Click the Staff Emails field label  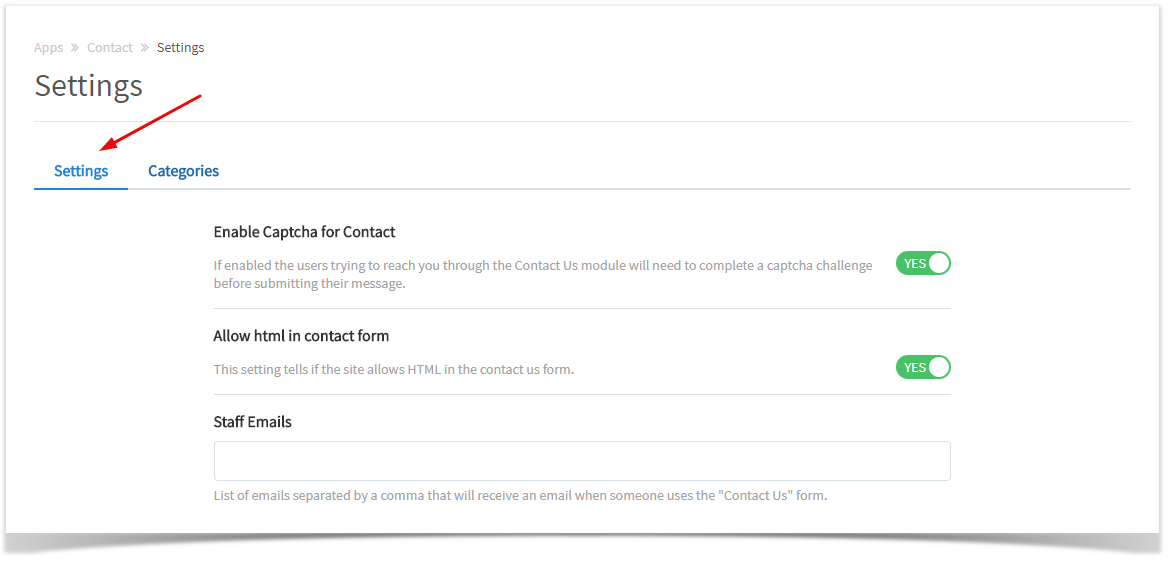253,422
